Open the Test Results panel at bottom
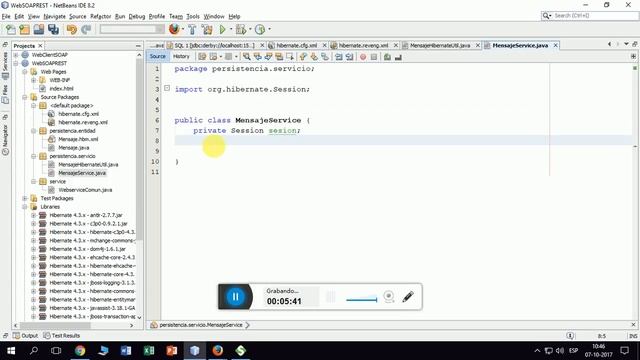Screen dimensions: 640x360 (x=61, y=336)
